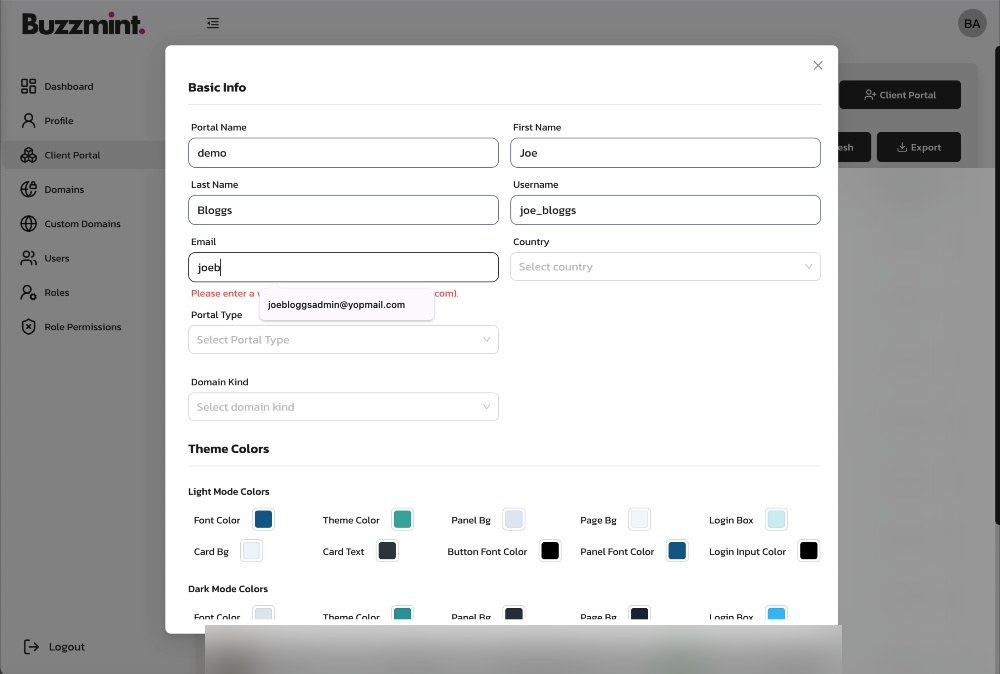Click the Client Portal cubes icon
Image resolution: width=1000 pixels, height=674 pixels.
click(x=29, y=155)
